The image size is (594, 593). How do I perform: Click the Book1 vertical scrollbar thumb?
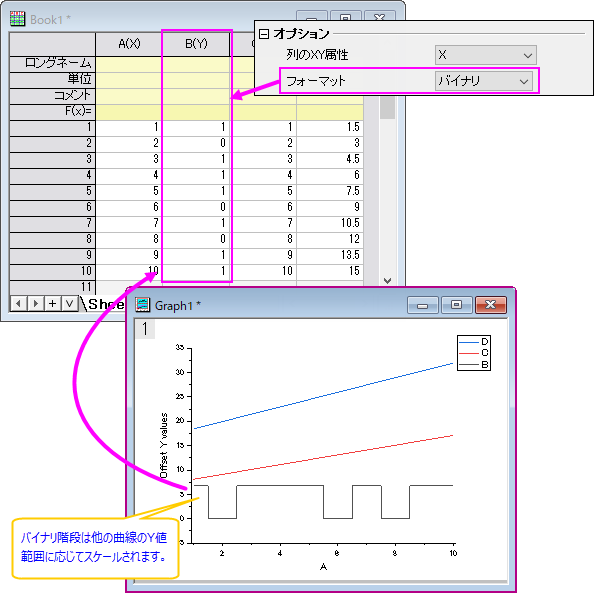click(x=387, y=108)
